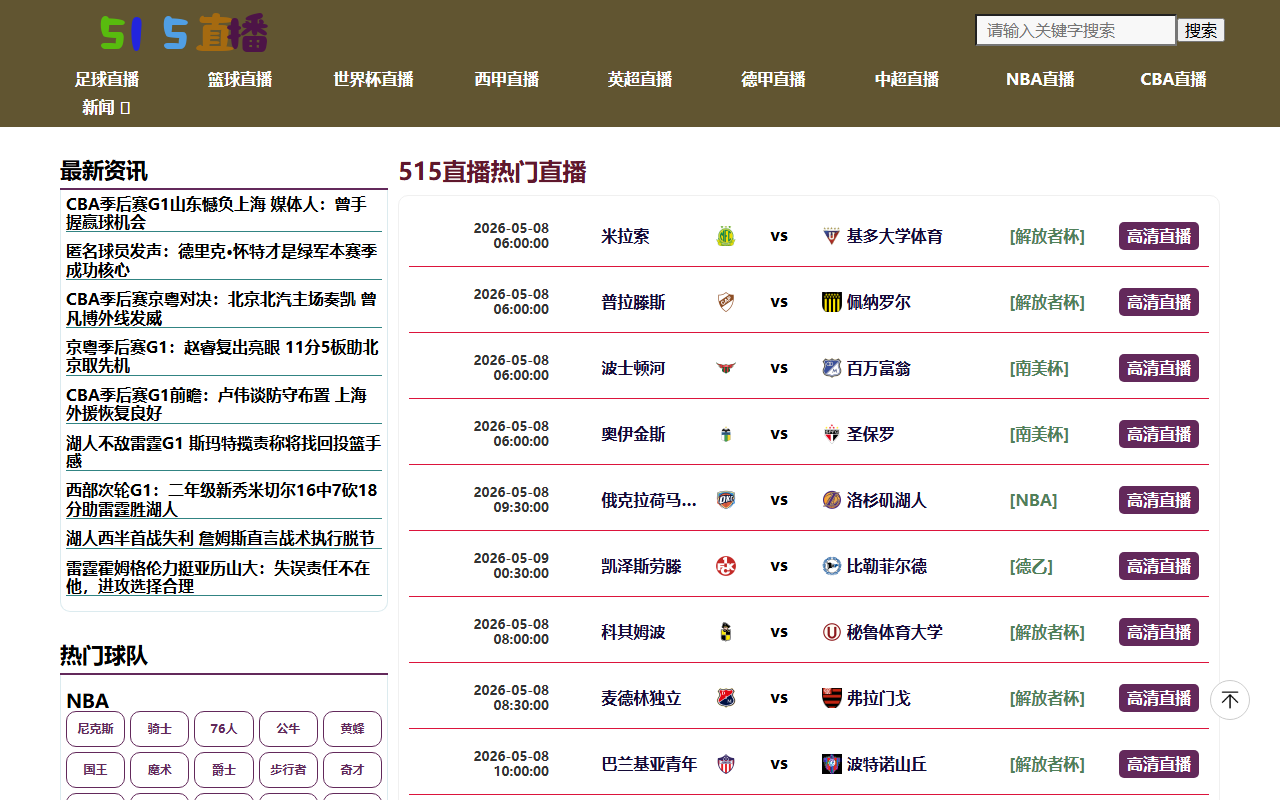Viewport: 1280px width, 800px height.
Task: Open the 西甲直播 menu item
Action: (x=507, y=79)
